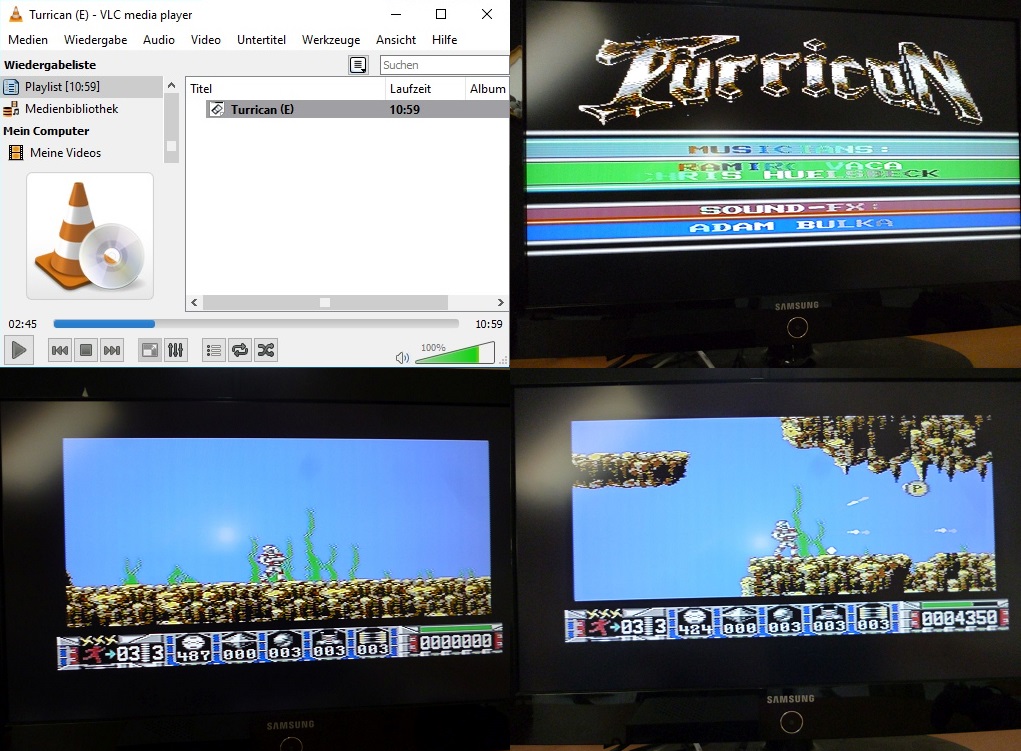
Task: Open extended settings equalizer icon
Action: pyautogui.click(x=176, y=350)
